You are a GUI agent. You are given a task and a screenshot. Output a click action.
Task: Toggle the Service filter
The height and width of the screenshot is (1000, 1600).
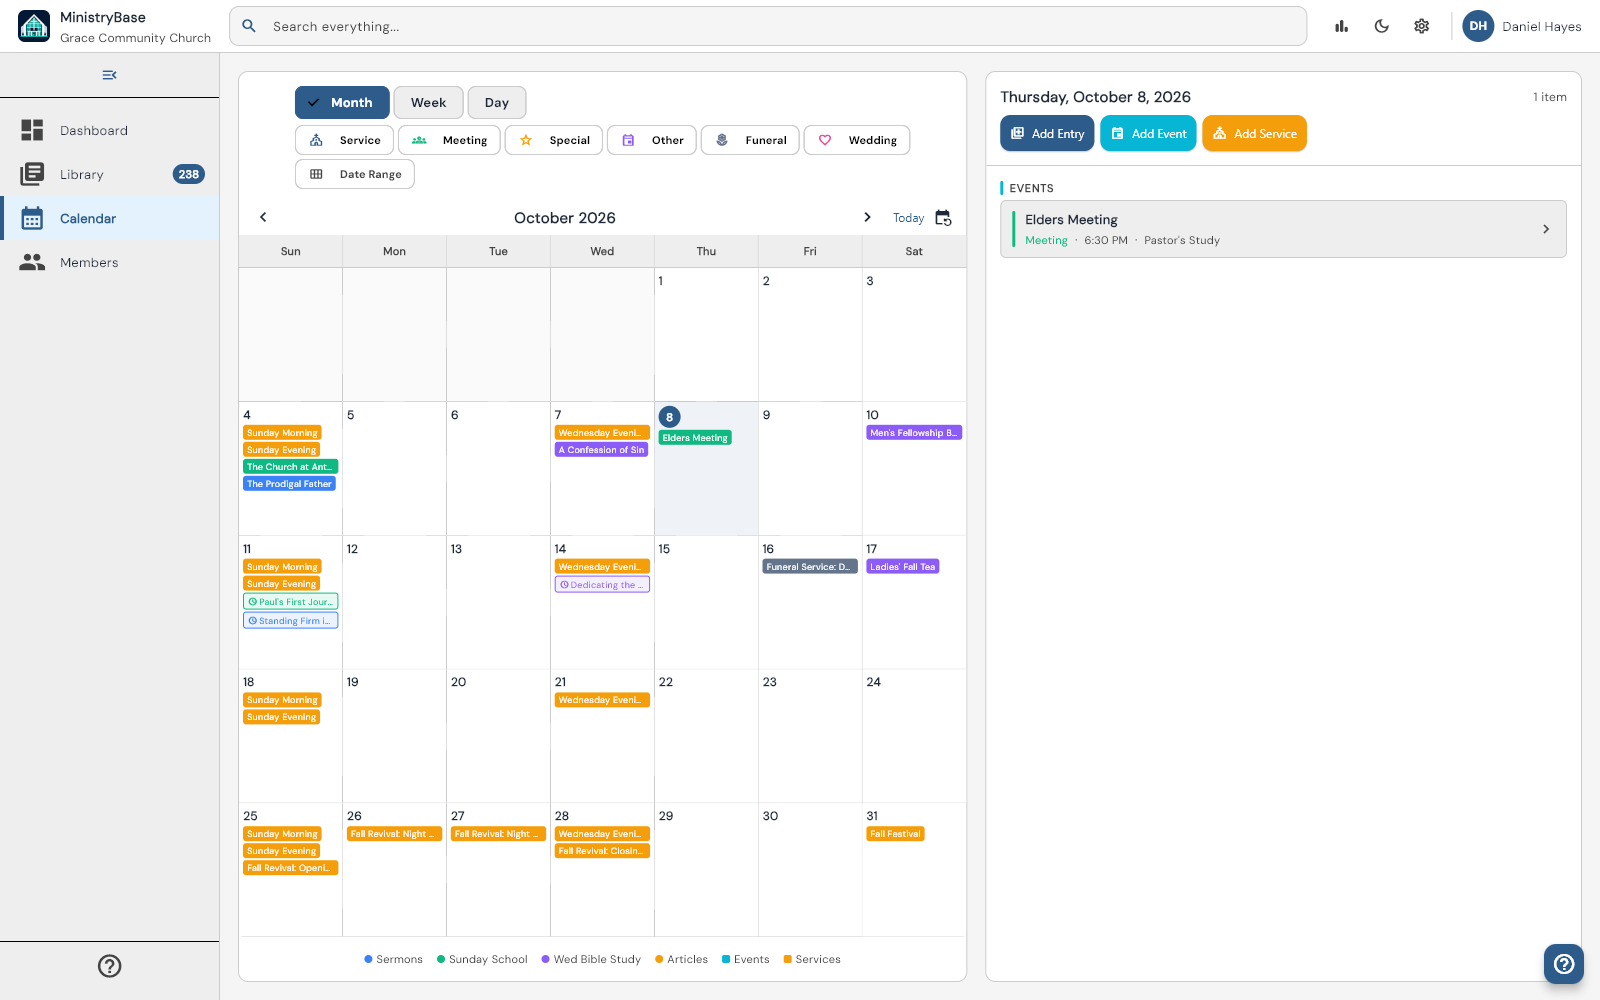pyautogui.click(x=344, y=140)
